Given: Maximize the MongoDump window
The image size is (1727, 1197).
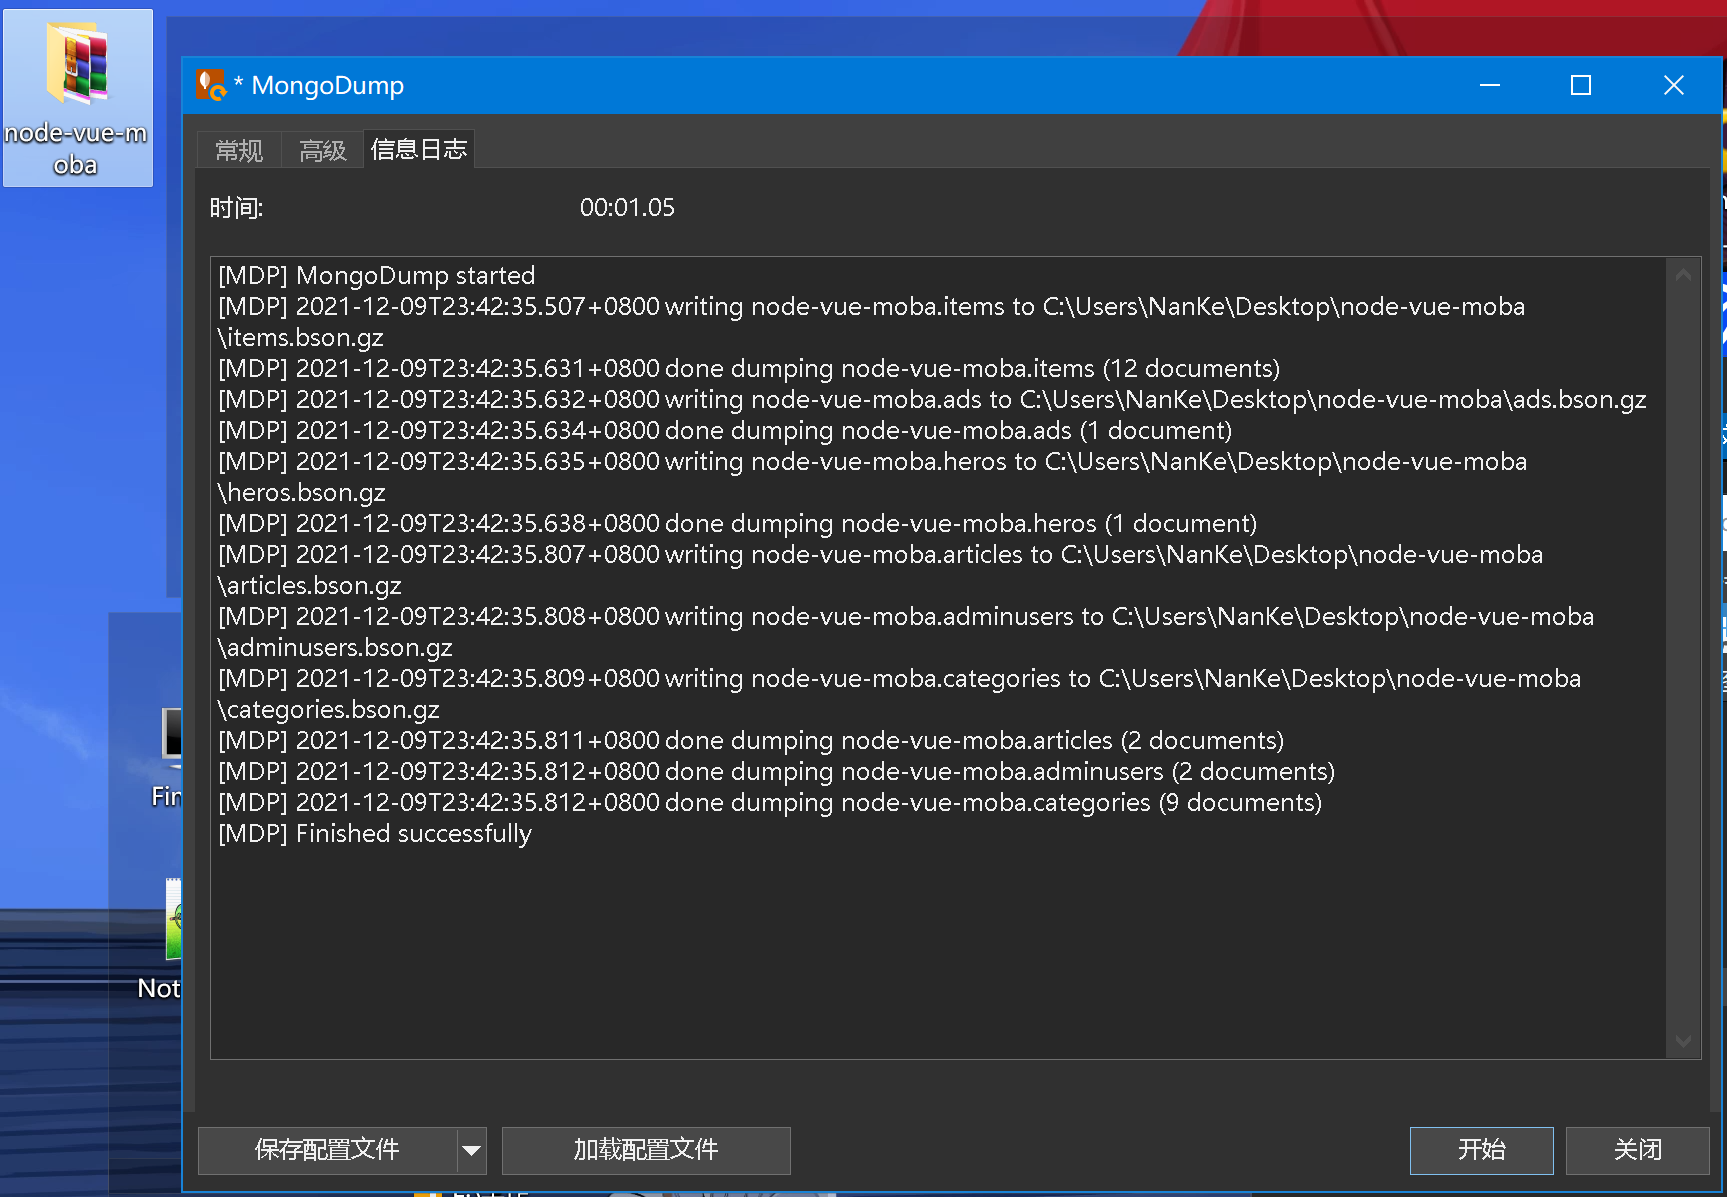Looking at the screenshot, I should click(x=1581, y=85).
